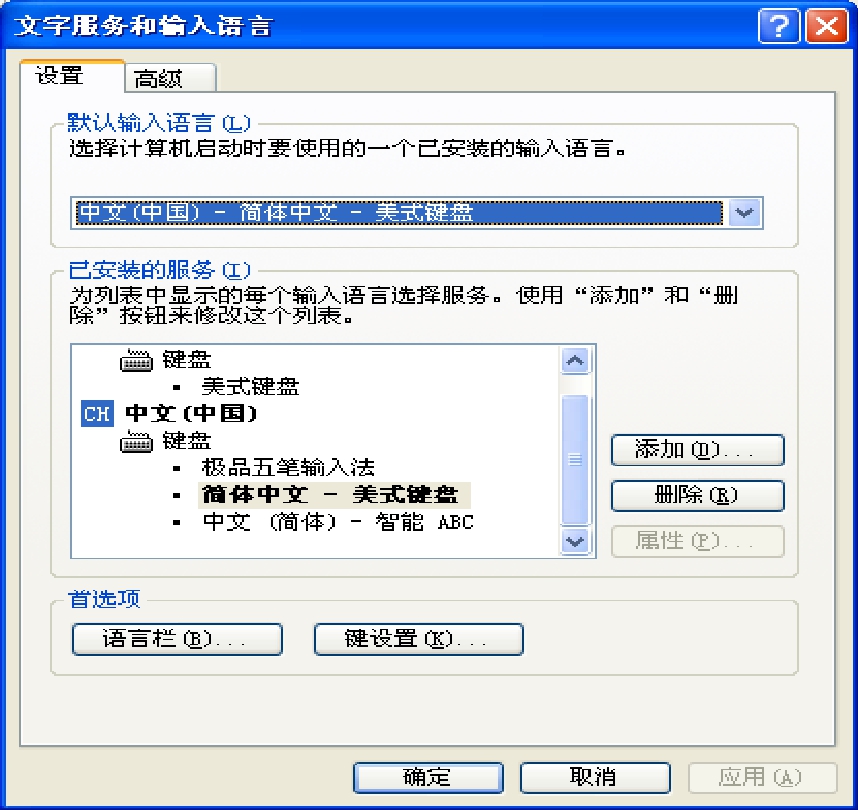Click the 删除(R) button
This screenshot has height=810, width=858.
698,495
